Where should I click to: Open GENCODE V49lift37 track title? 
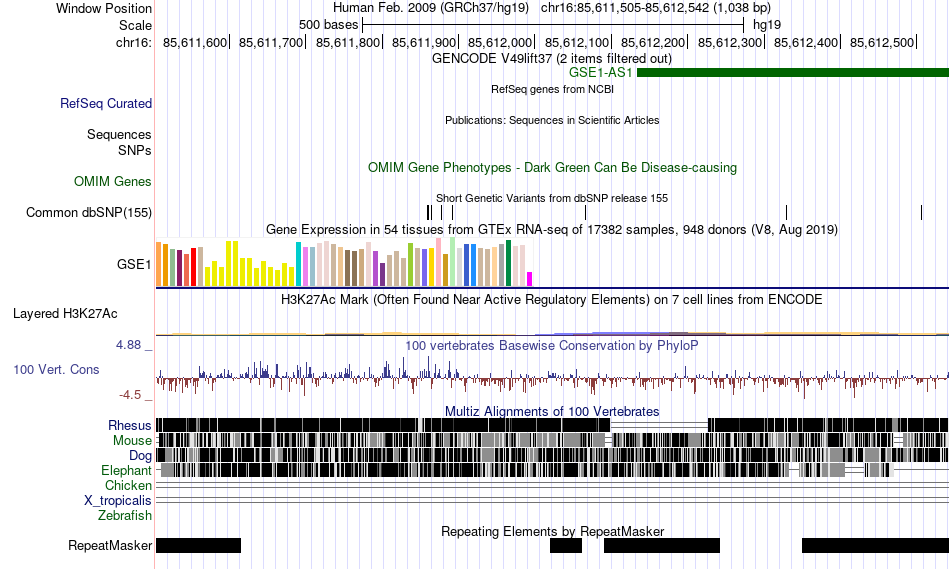pyautogui.click(x=551, y=58)
